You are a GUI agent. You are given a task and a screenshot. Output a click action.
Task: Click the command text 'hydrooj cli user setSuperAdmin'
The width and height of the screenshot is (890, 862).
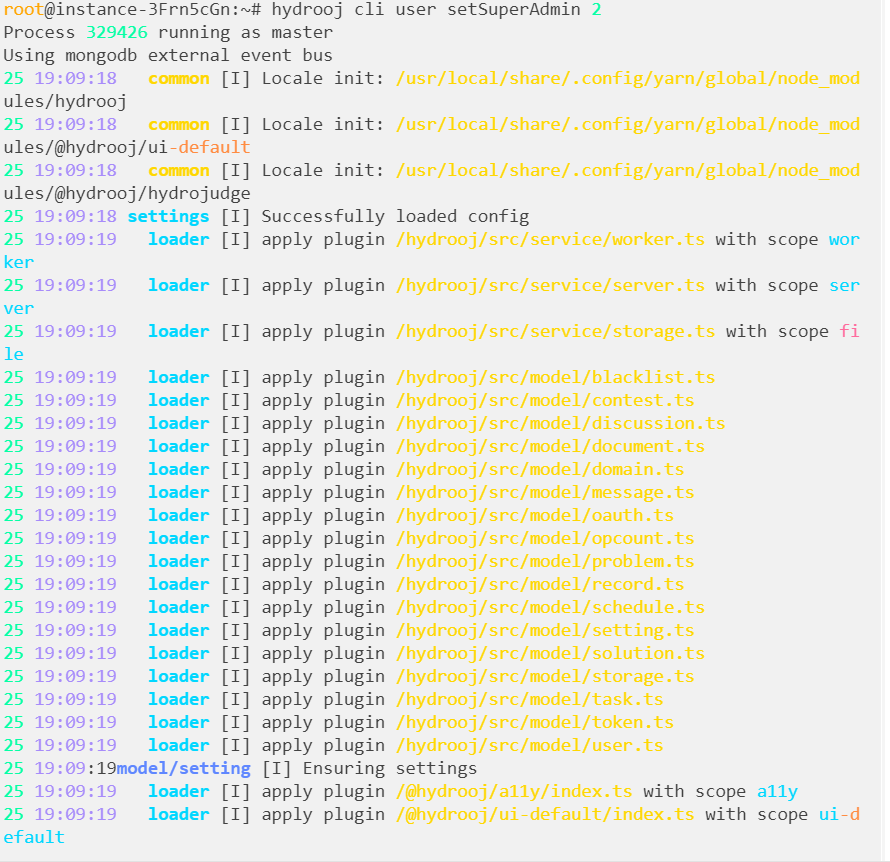pos(426,10)
